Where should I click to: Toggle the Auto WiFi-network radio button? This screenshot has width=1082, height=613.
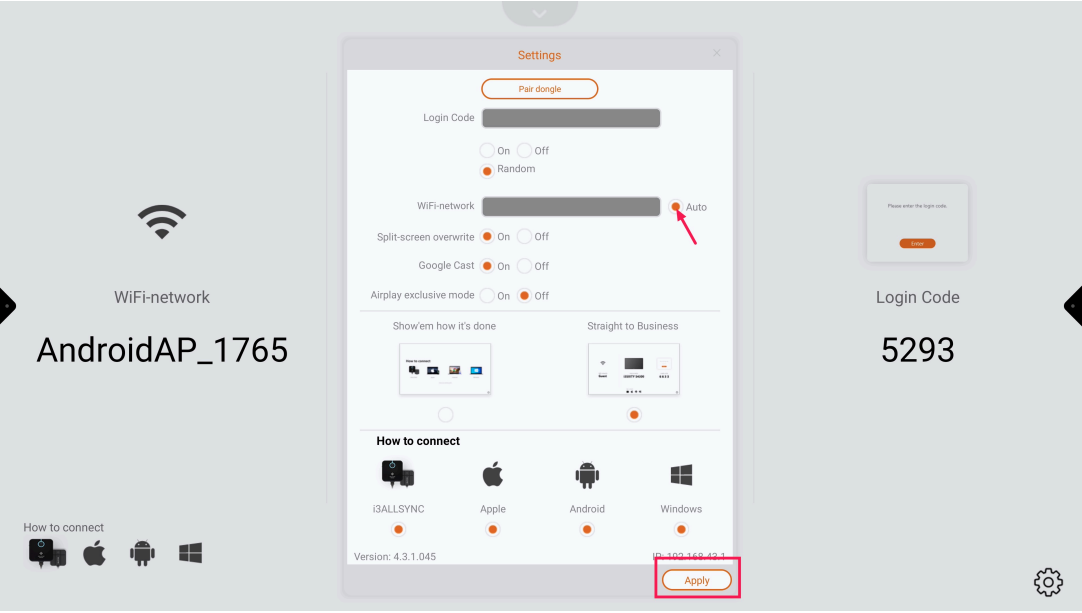676,206
